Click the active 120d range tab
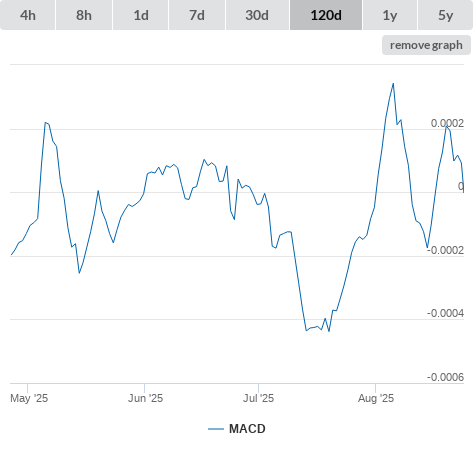Viewport: 474px width, 455px height. 326,15
